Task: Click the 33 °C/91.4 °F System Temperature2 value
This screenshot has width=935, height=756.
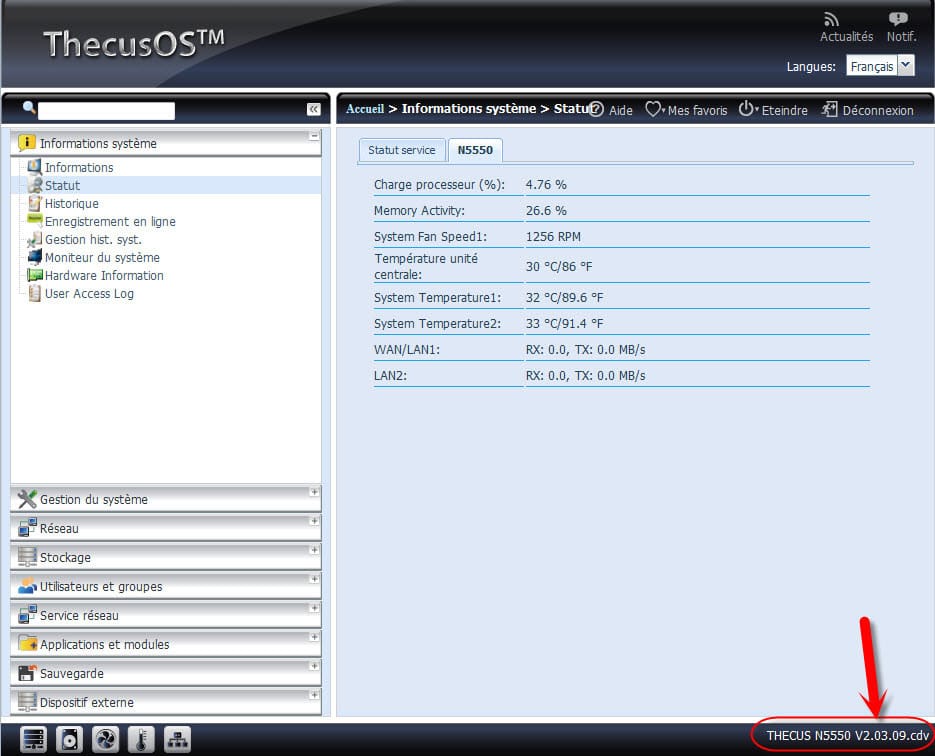Action: (x=565, y=324)
